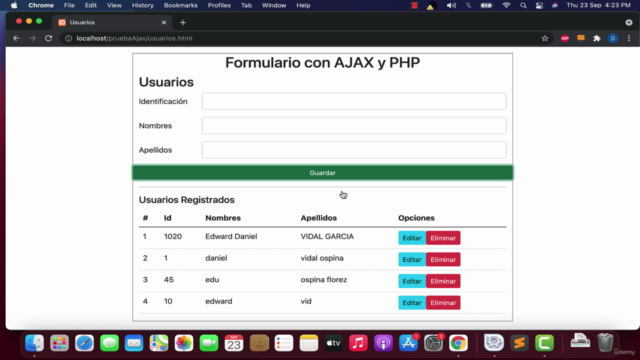
Task: Open Sublime Text from the Dock
Action: [x=519, y=343]
